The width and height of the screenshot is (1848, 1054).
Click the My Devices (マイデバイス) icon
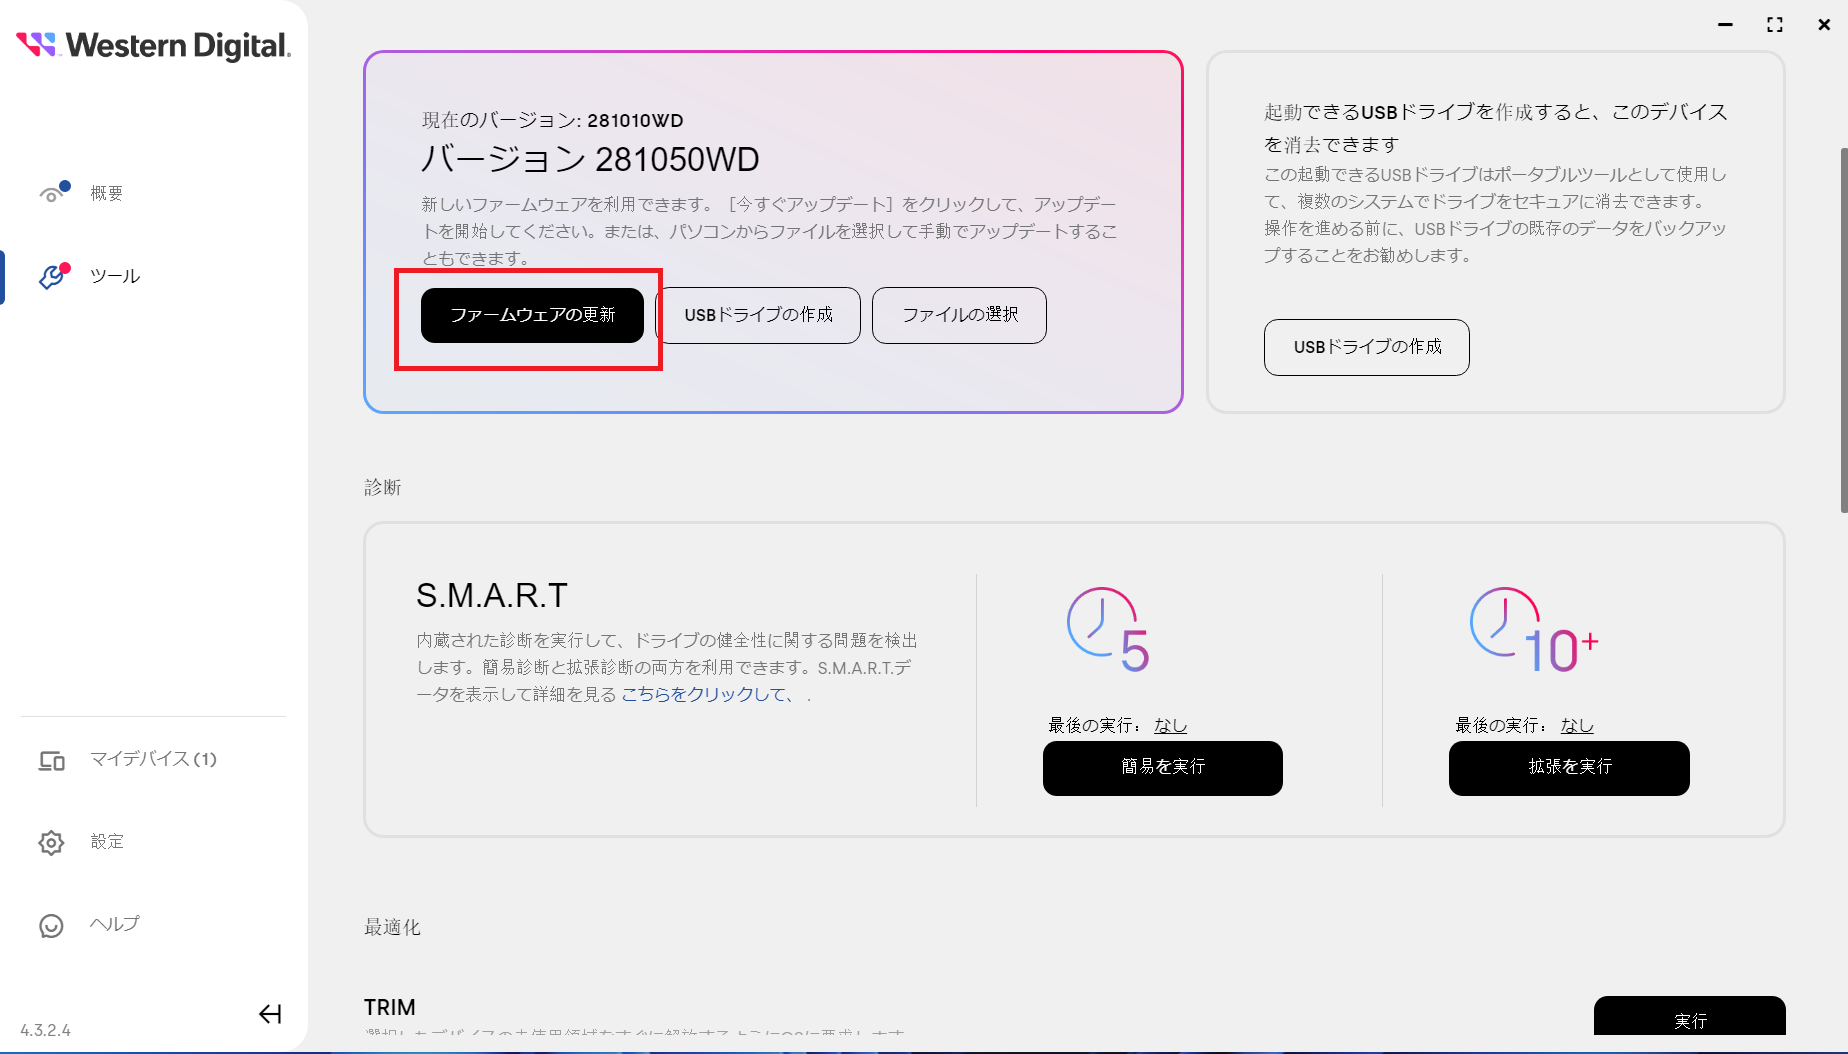pyautogui.click(x=52, y=760)
